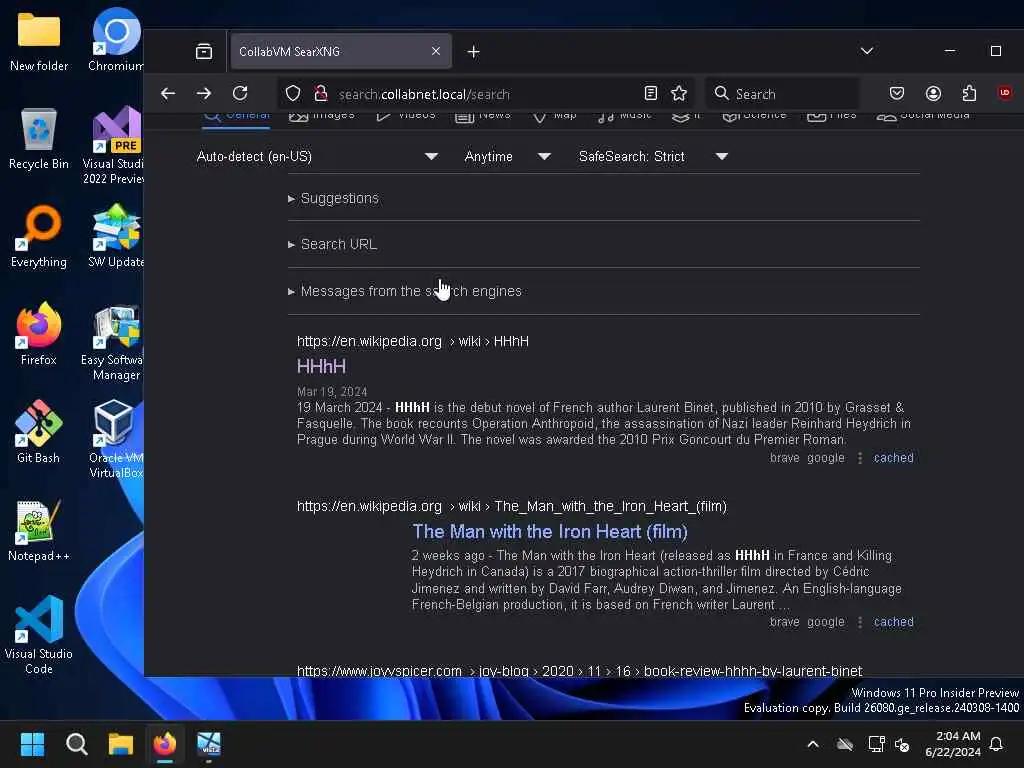Open more options dots for Iron Heart result
Image resolution: width=1024 pixels, height=768 pixels.
(x=859, y=622)
